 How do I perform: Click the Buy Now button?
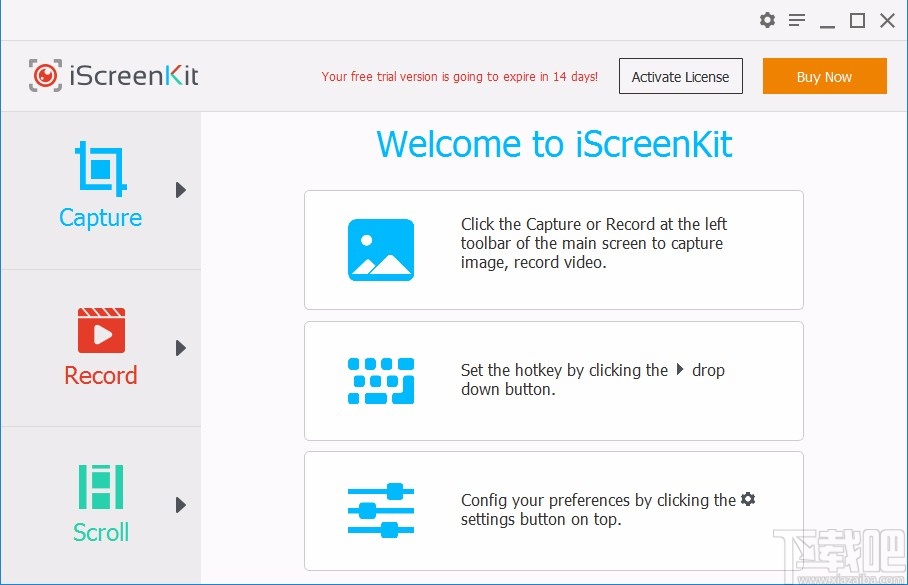(x=825, y=76)
